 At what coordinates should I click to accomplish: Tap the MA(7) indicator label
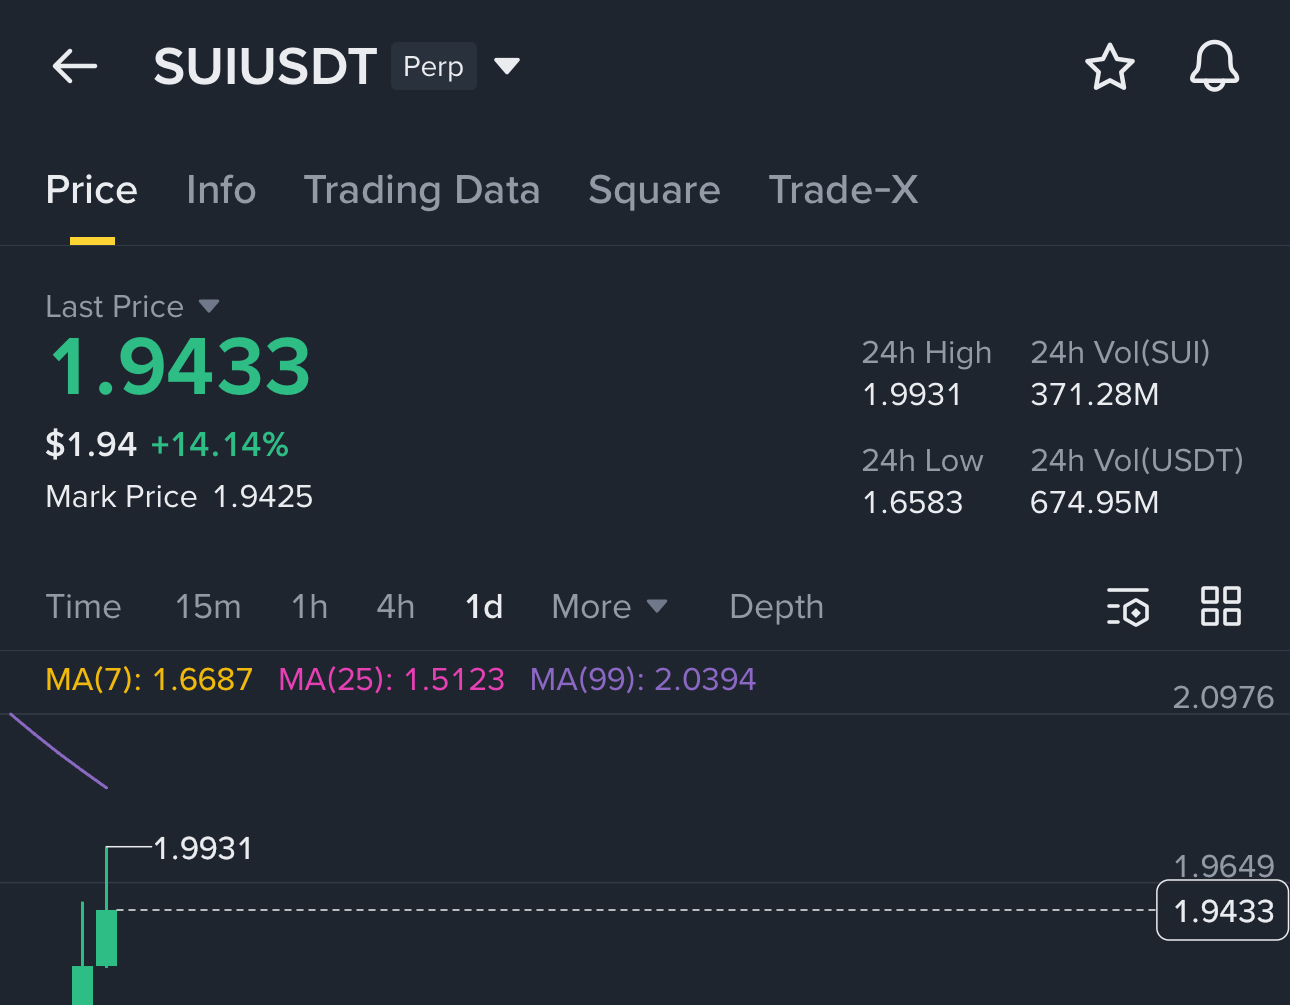[x=149, y=680]
